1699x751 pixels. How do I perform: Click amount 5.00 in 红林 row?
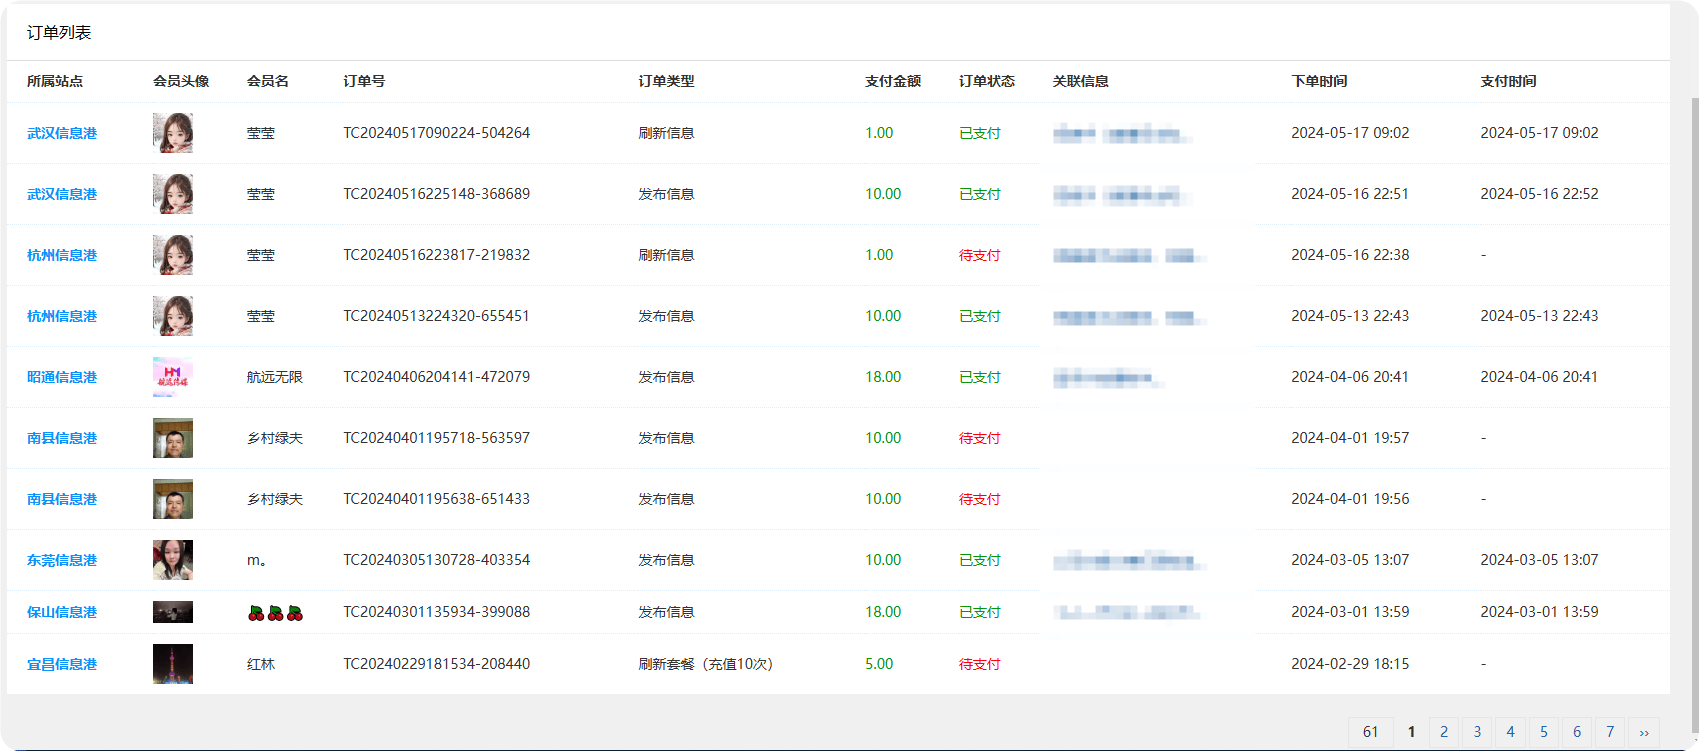879,664
